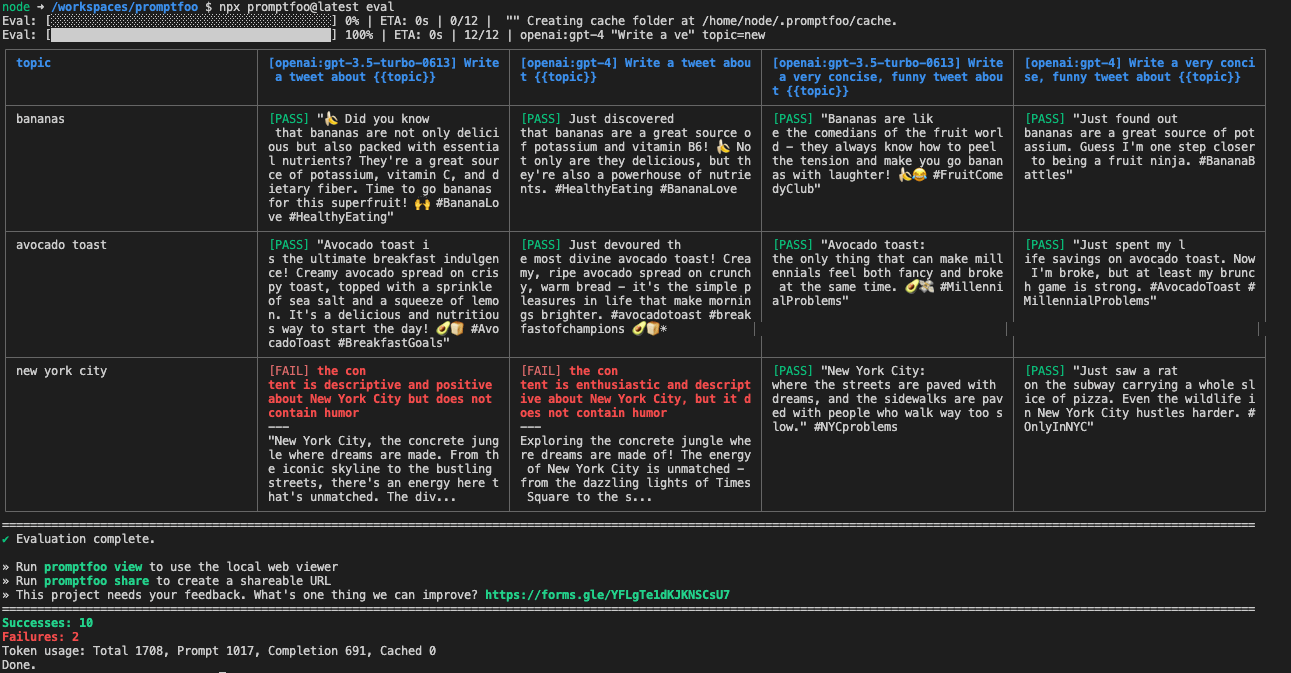This screenshot has height=673, width=1291.
Task: Click the 'Bananas are like the comedians' cell
Action: pos(887,168)
